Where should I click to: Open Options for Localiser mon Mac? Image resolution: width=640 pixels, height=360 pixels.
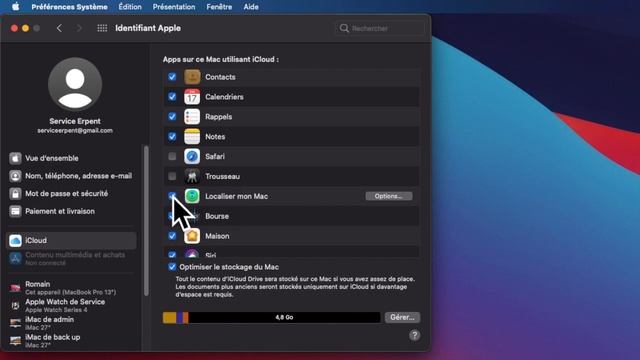389,196
